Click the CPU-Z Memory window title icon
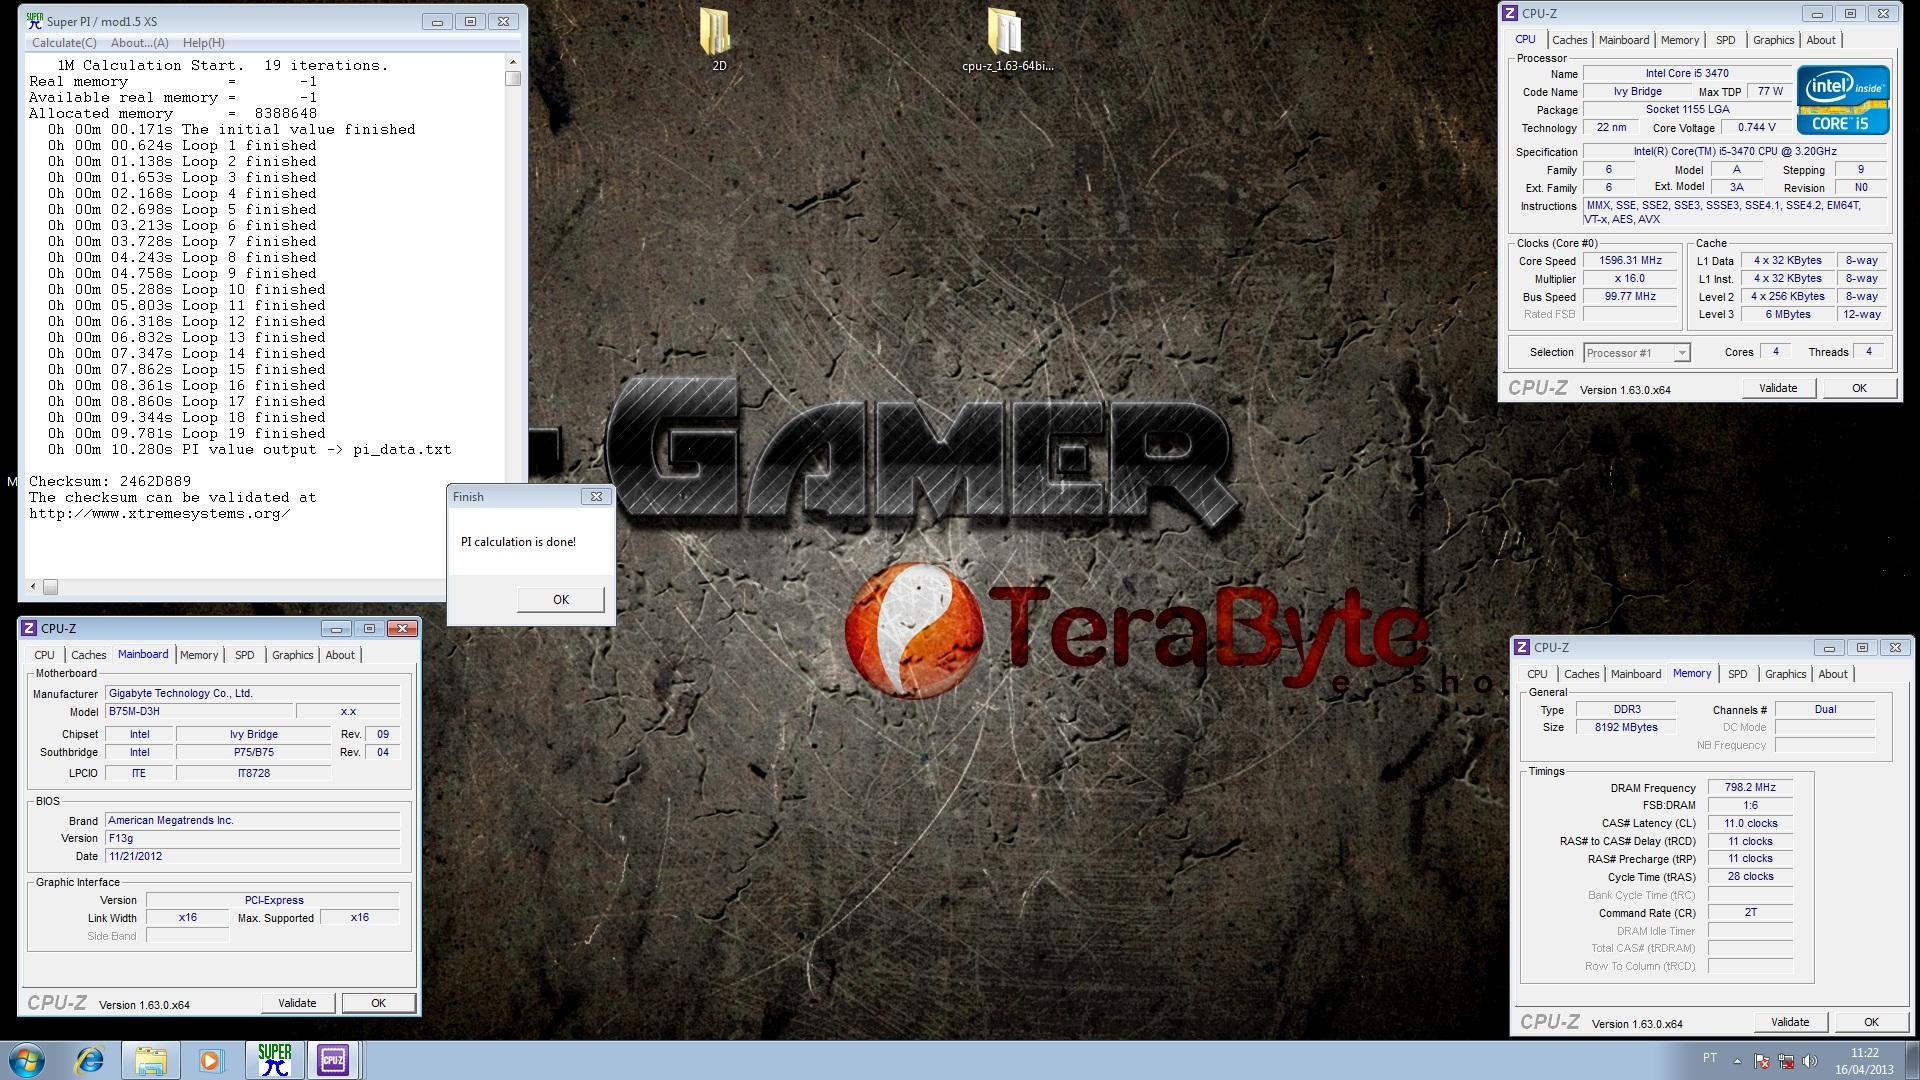The height and width of the screenshot is (1080, 1920). pos(1523,647)
